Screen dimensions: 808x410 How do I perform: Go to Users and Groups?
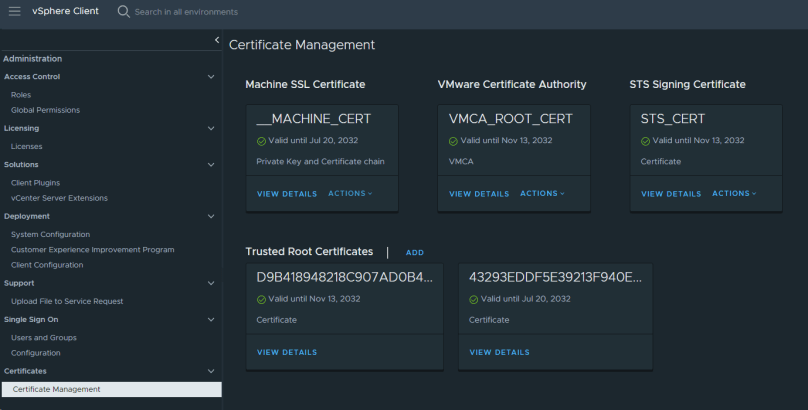point(43,338)
